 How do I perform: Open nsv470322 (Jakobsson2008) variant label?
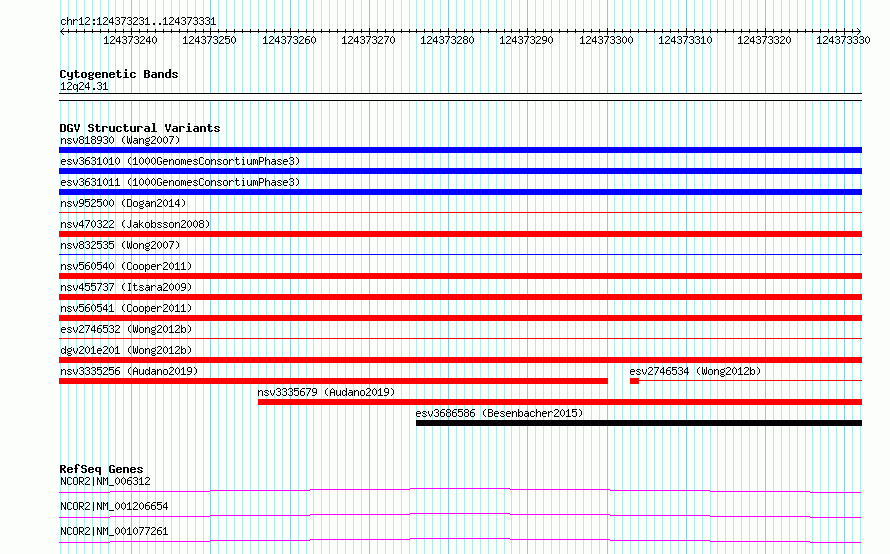click(x=135, y=224)
